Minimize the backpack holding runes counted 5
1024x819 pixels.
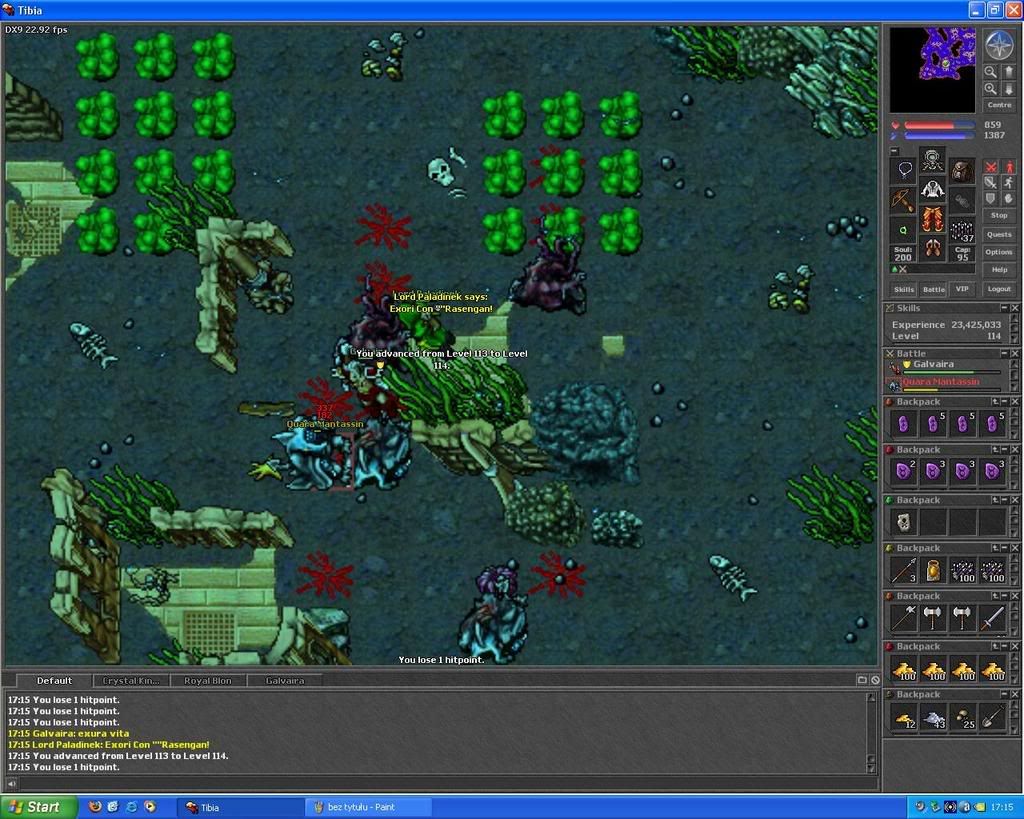tap(1005, 402)
